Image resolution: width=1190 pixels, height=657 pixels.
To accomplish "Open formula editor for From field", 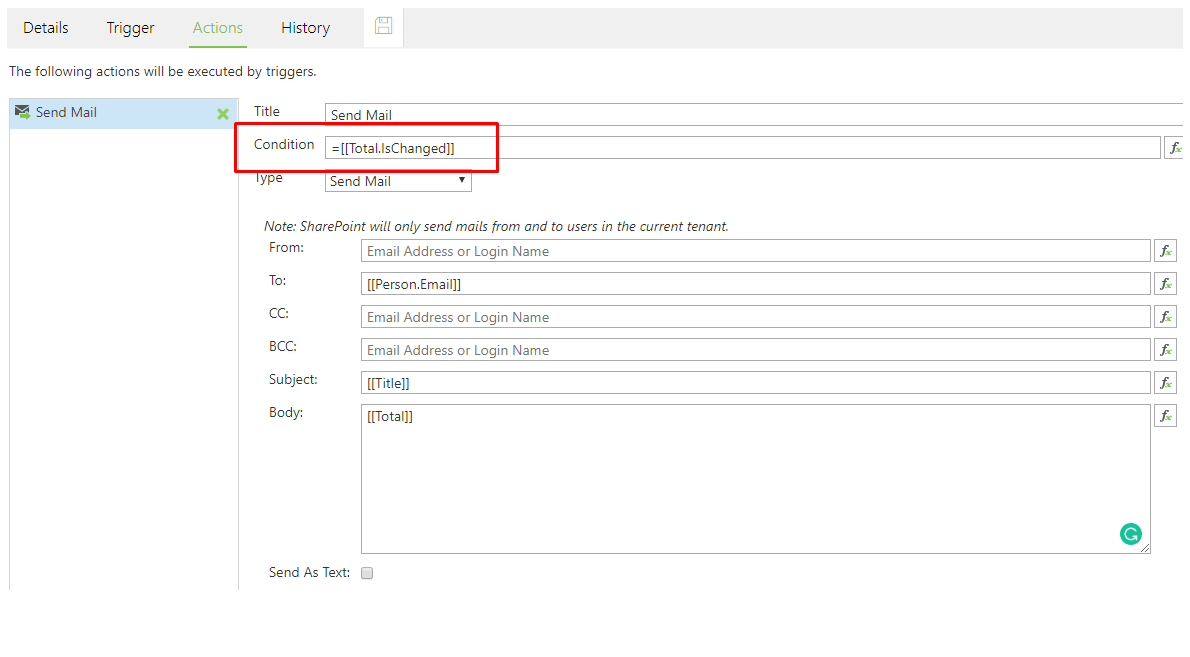I will tap(1165, 251).
